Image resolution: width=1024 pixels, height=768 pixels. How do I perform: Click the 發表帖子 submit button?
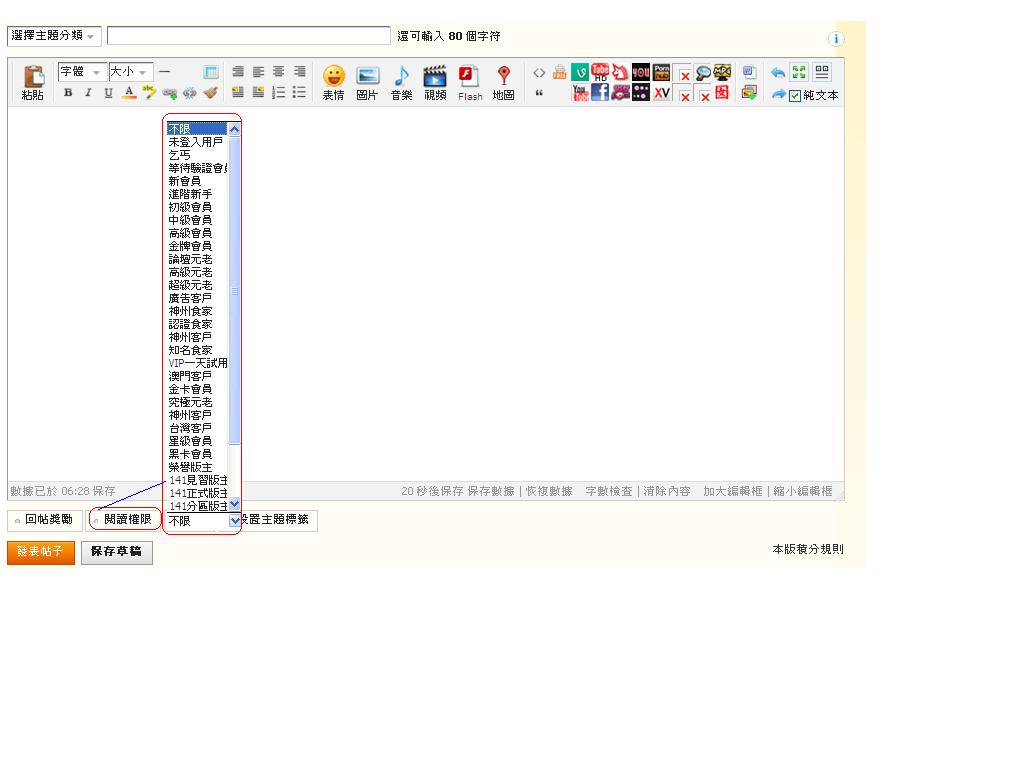(x=41, y=552)
